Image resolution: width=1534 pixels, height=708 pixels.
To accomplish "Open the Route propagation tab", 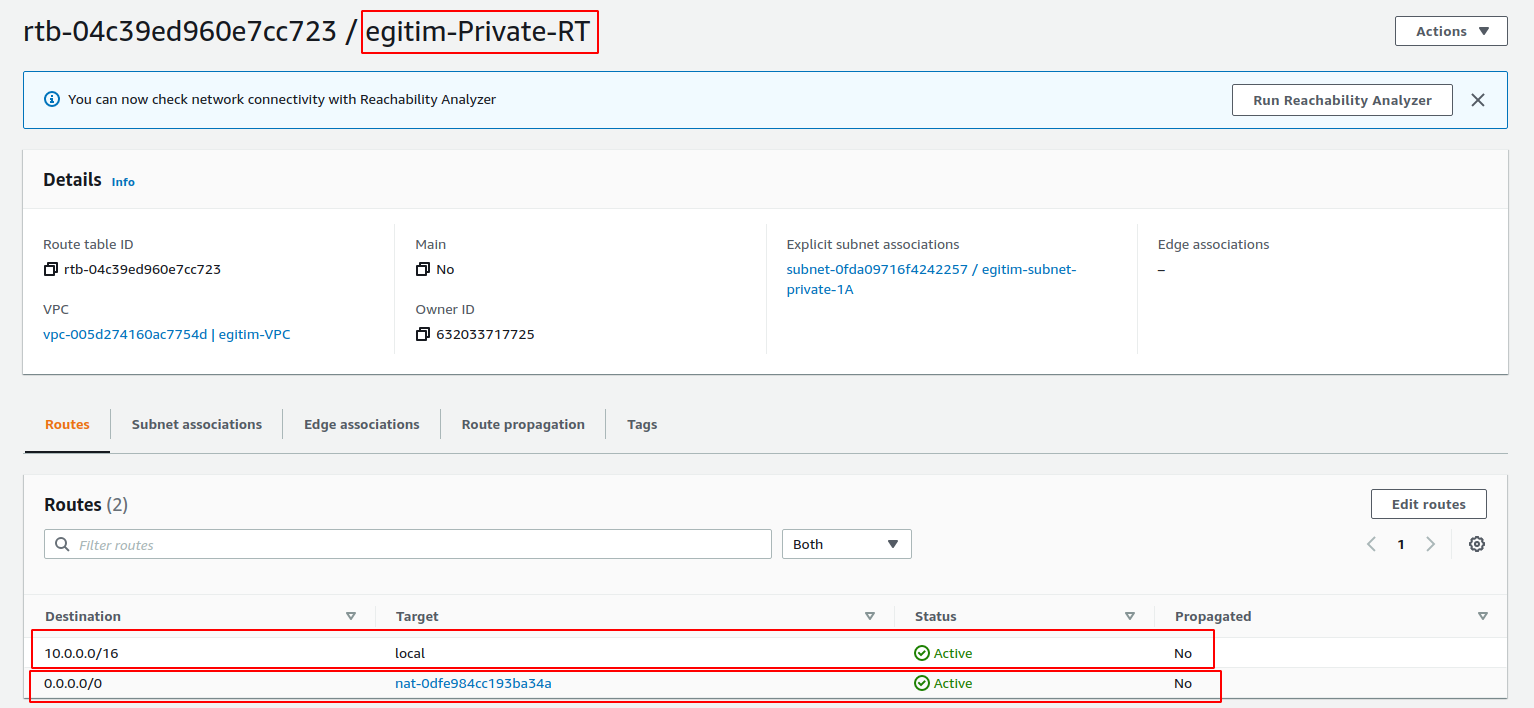I will [523, 424].
